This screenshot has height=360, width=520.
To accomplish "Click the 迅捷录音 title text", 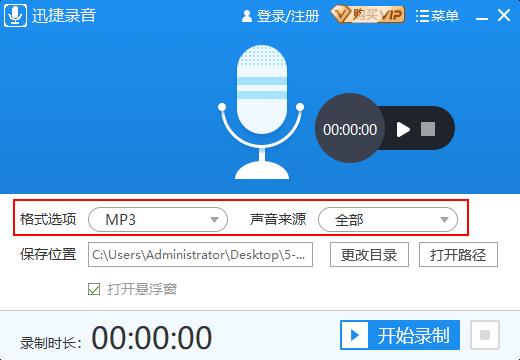I will coord(64,15).
